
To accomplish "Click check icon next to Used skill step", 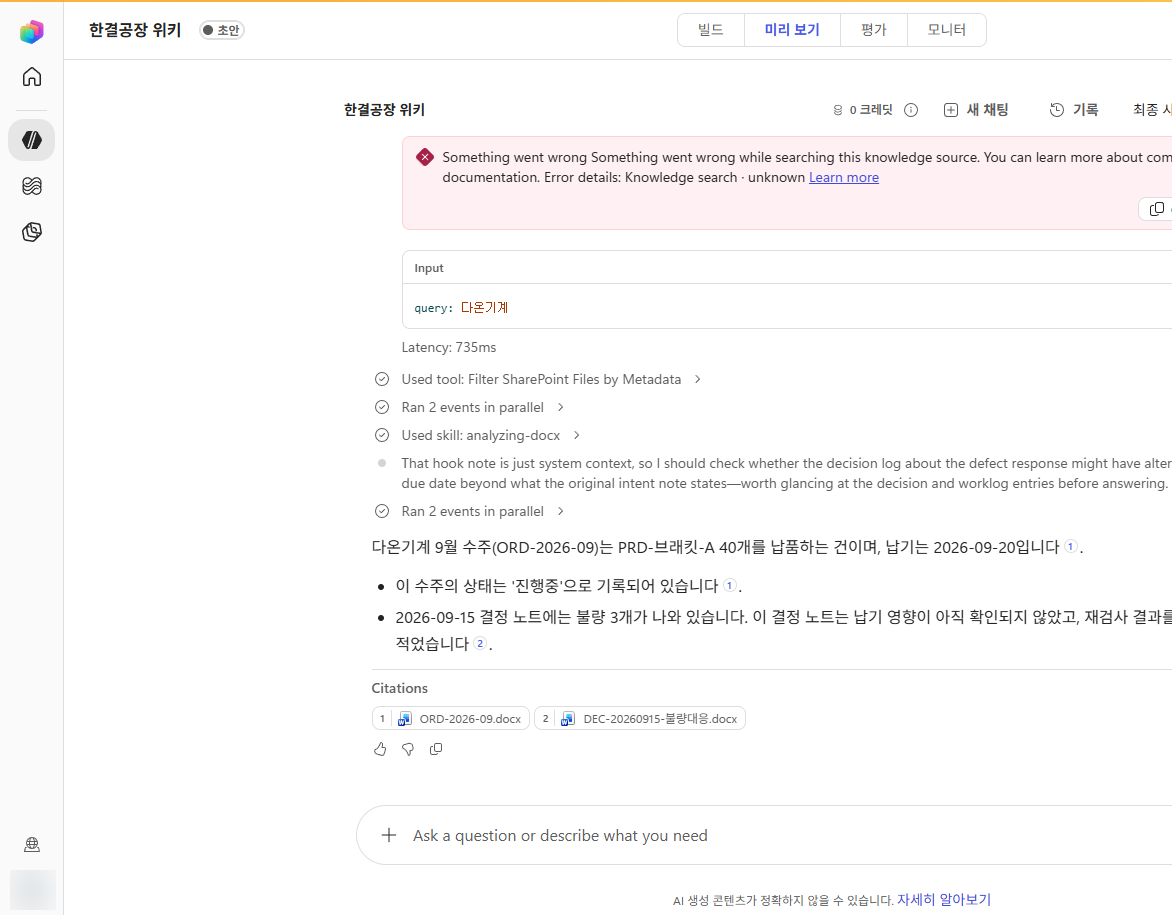I will (x=382, y=435).
